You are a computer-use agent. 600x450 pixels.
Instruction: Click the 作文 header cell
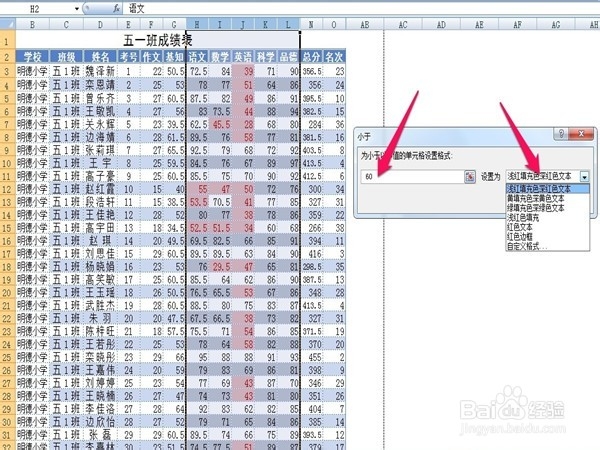pyautogui.click(x=152, y=57)
